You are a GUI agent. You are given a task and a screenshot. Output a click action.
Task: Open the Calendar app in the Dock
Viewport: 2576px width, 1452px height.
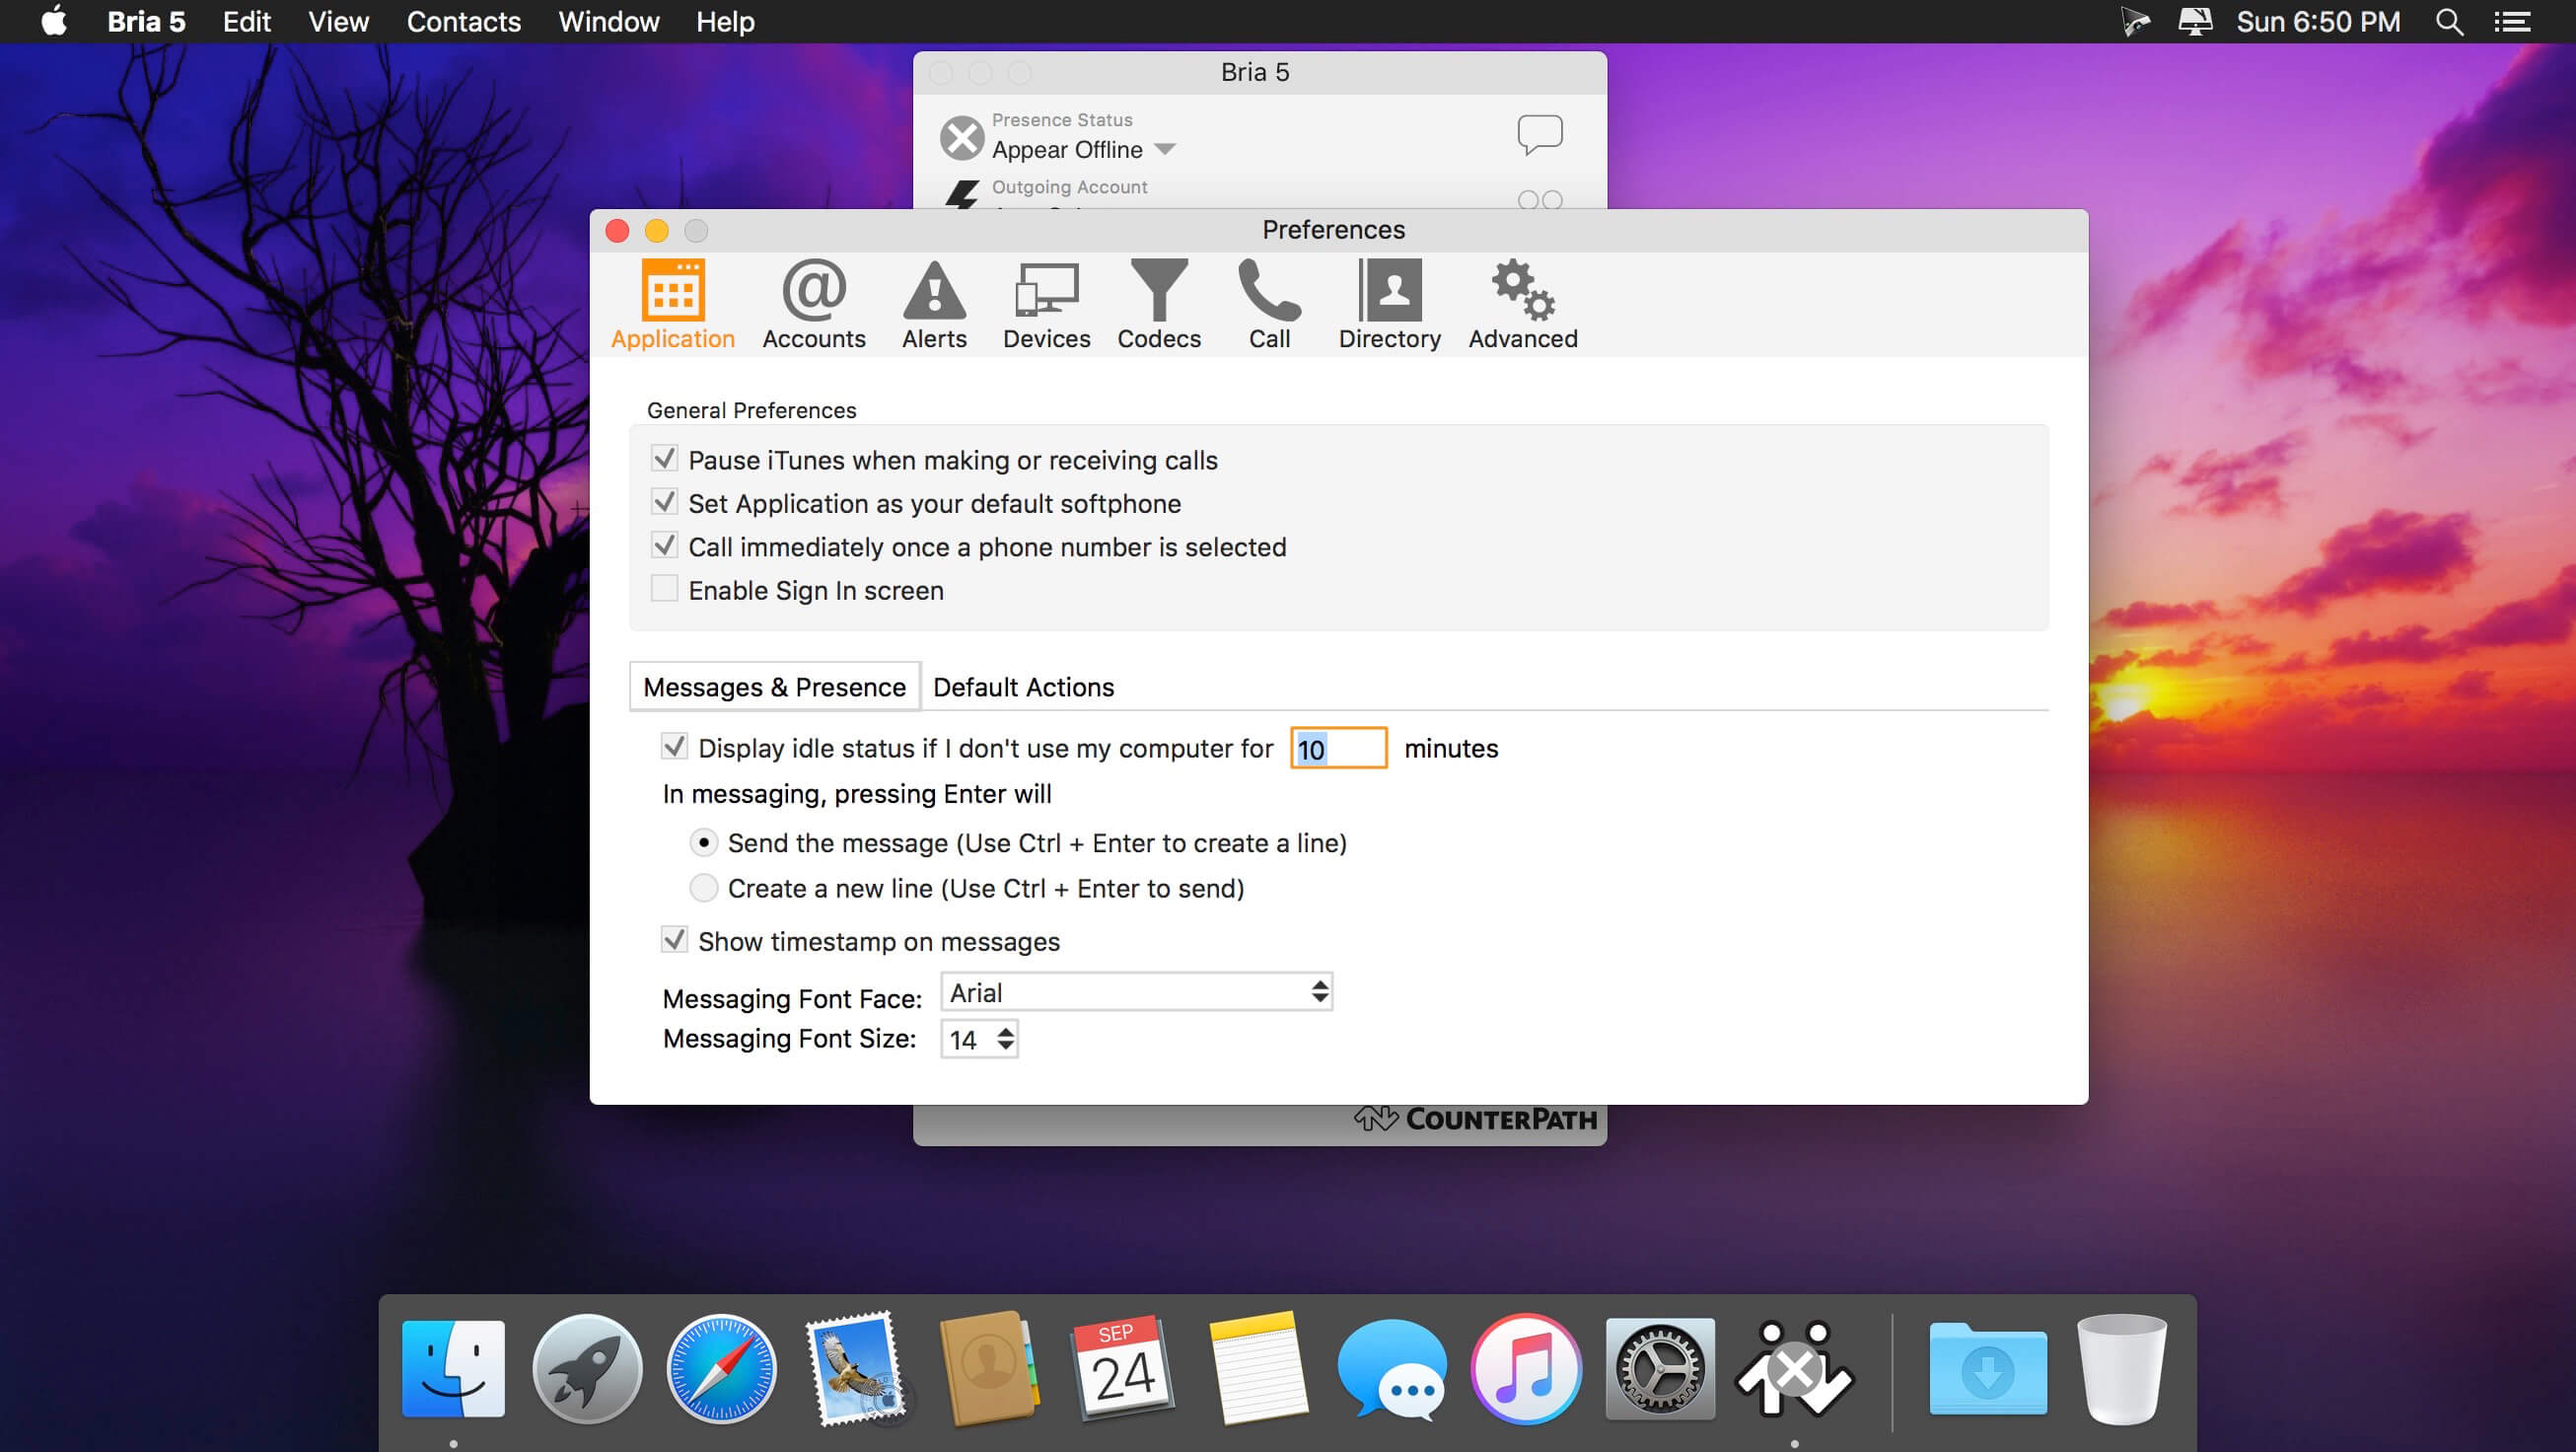tap(1122, 1368)
